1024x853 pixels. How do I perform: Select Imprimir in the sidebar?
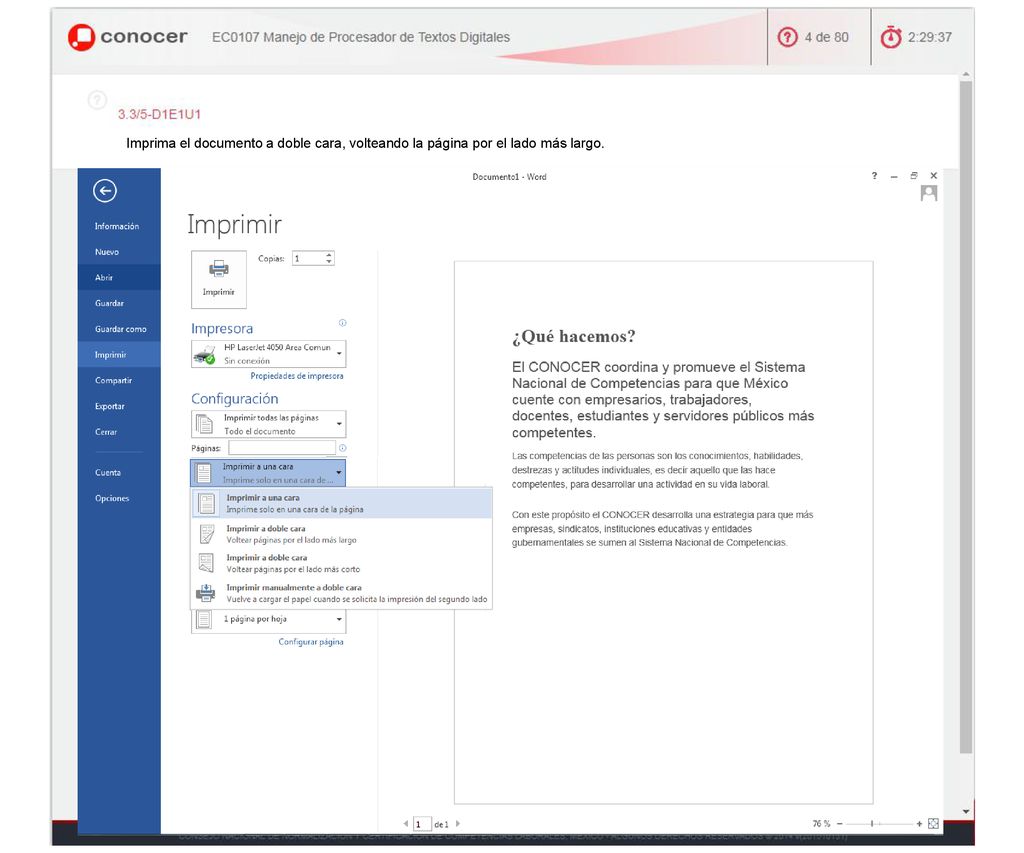(119, 355)
